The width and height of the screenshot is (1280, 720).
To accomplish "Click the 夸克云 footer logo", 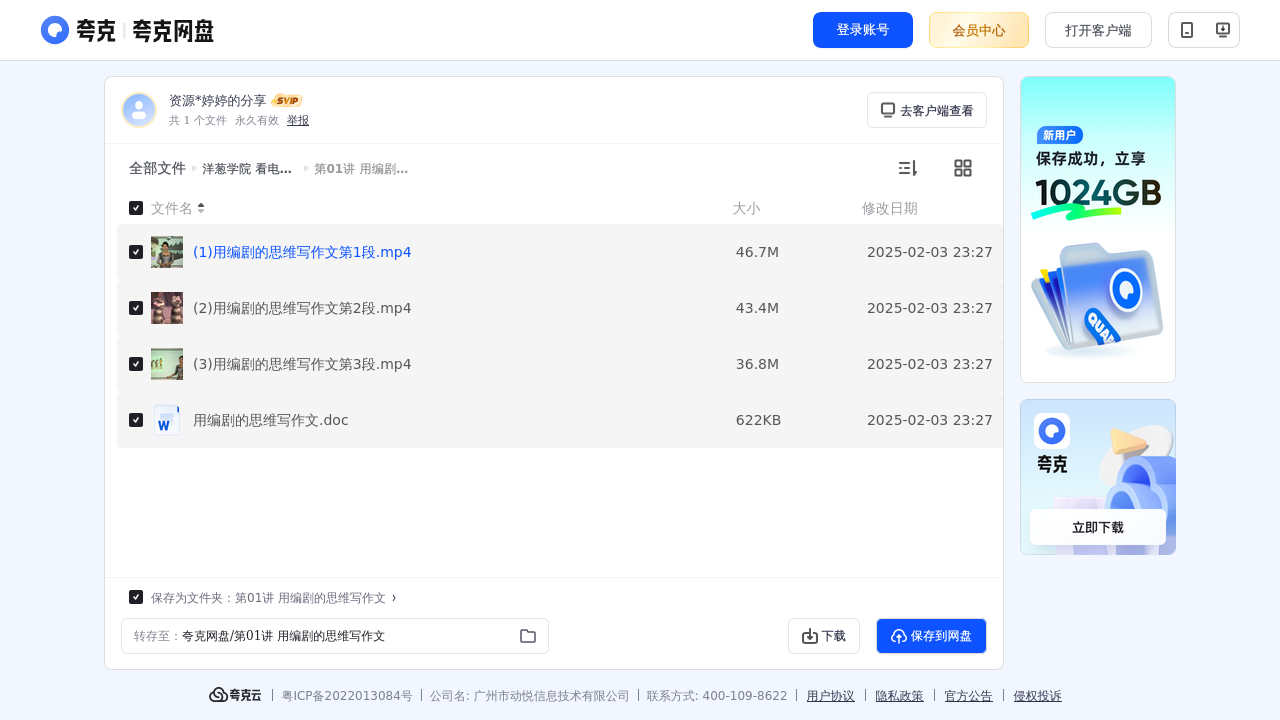I will tap(235, 695).
